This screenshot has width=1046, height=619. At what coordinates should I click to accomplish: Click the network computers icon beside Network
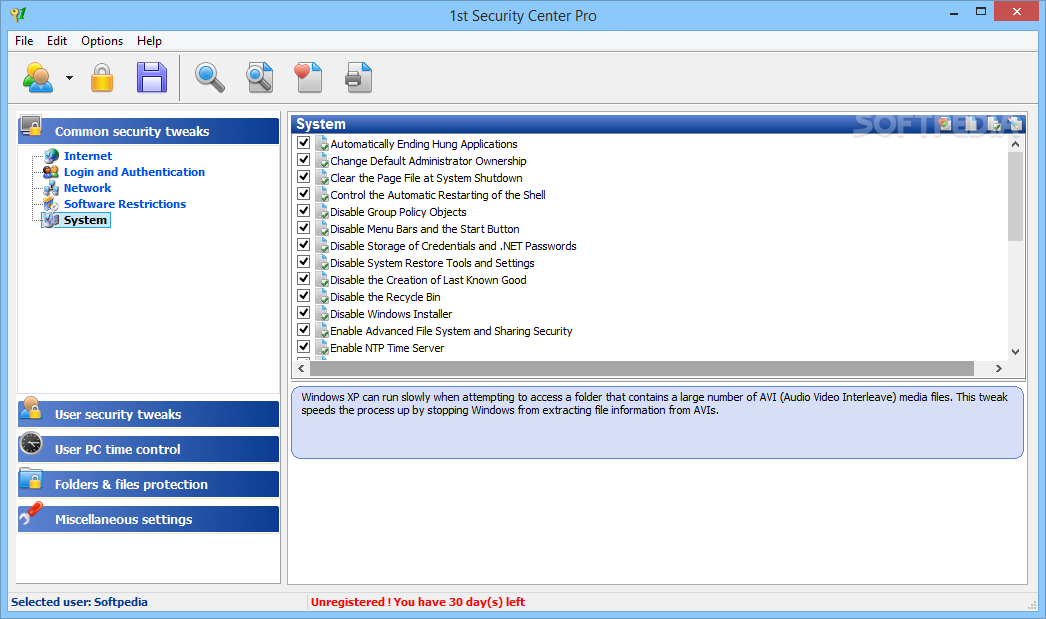point(51,188)
